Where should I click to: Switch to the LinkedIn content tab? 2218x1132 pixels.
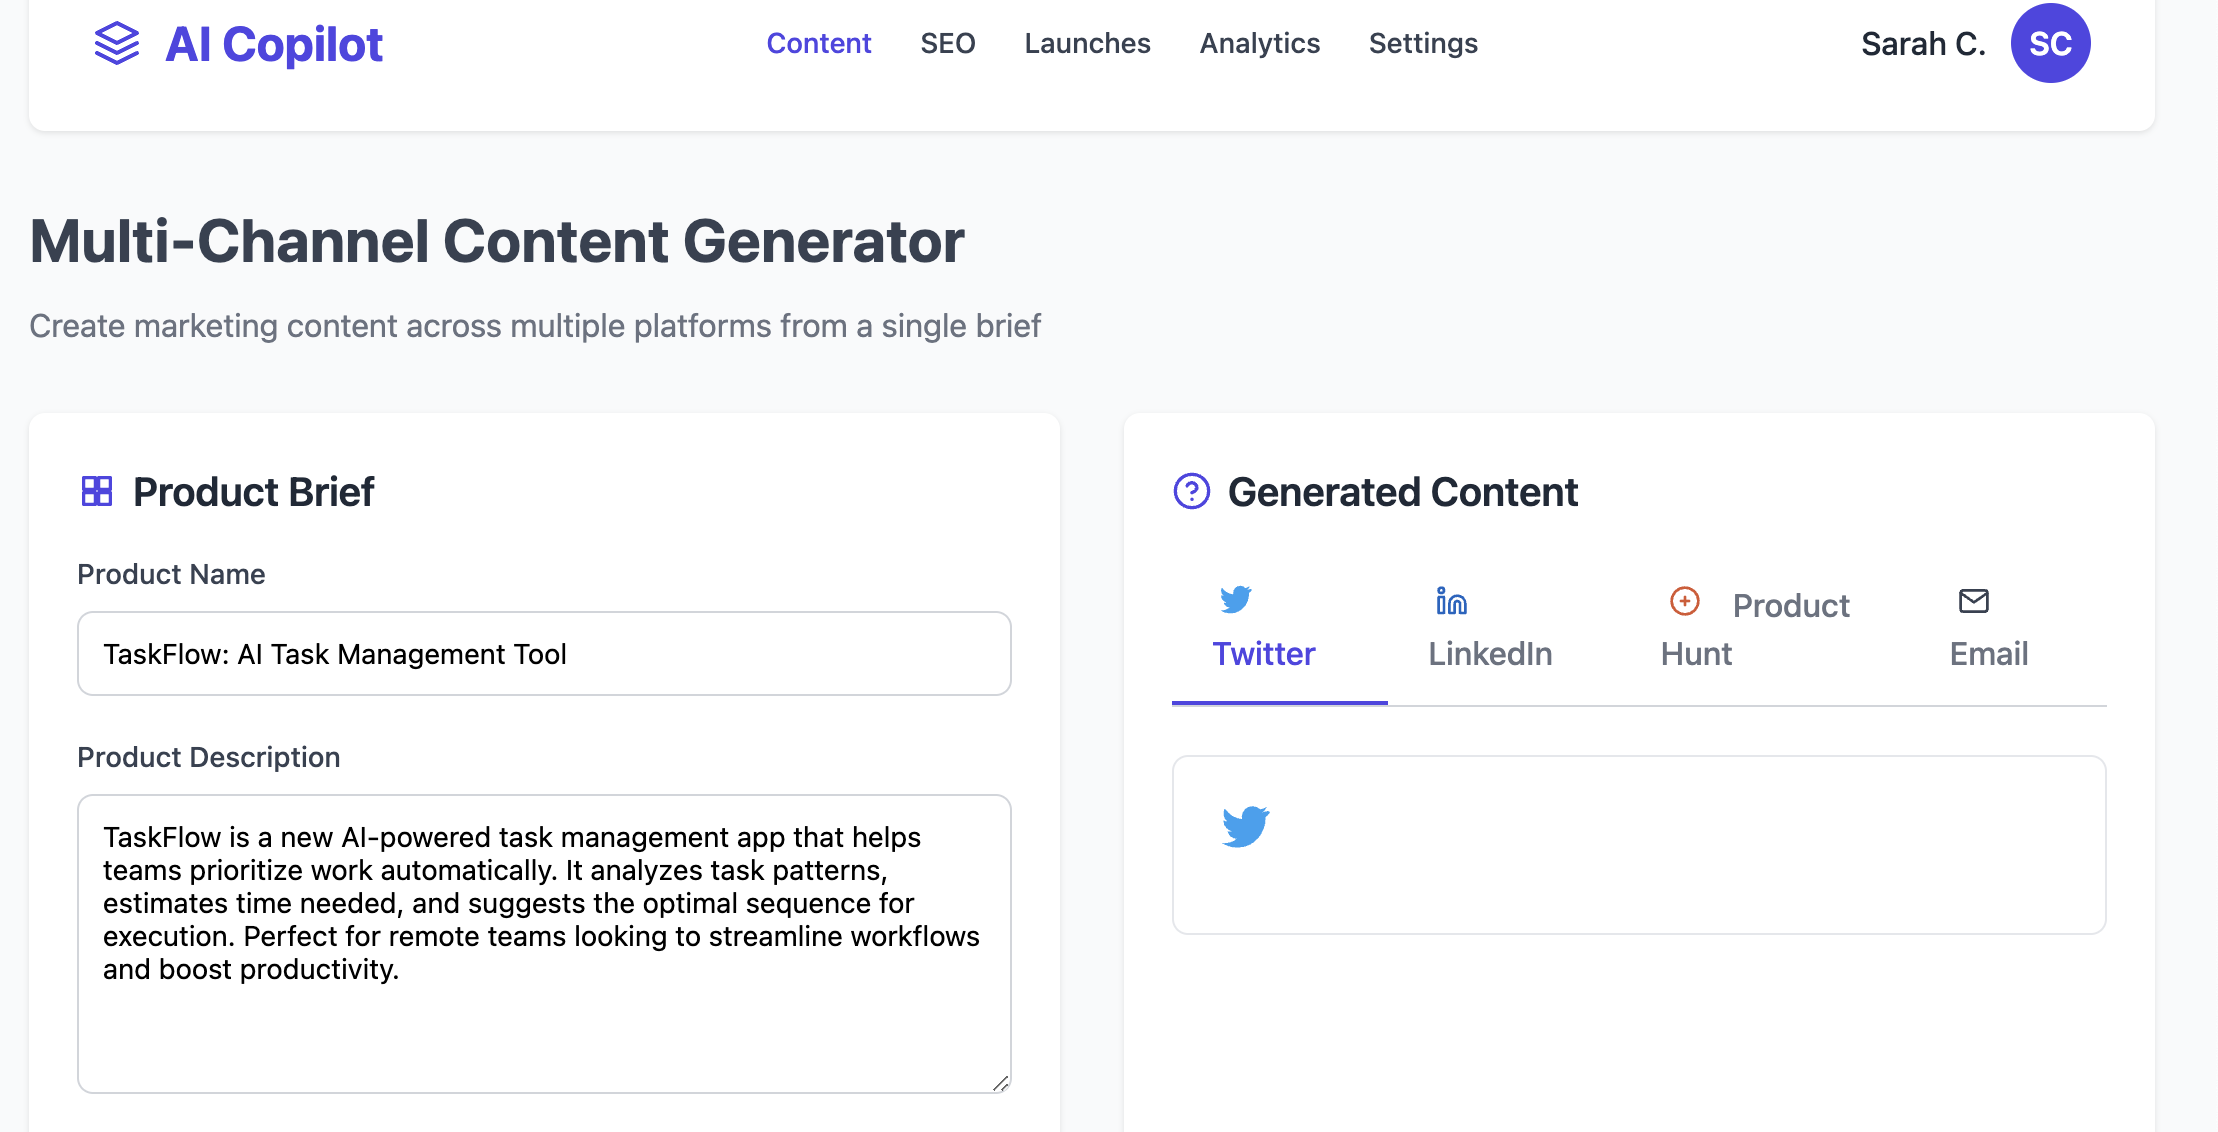point(1490,654)
